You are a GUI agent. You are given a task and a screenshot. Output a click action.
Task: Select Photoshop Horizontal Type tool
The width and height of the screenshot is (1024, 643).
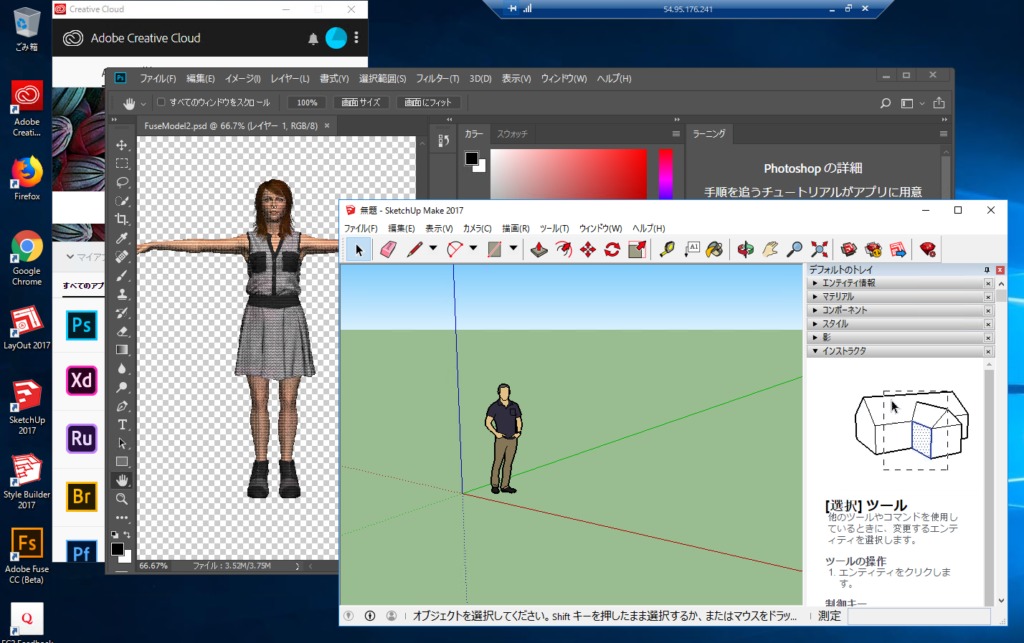pos(122,424)
